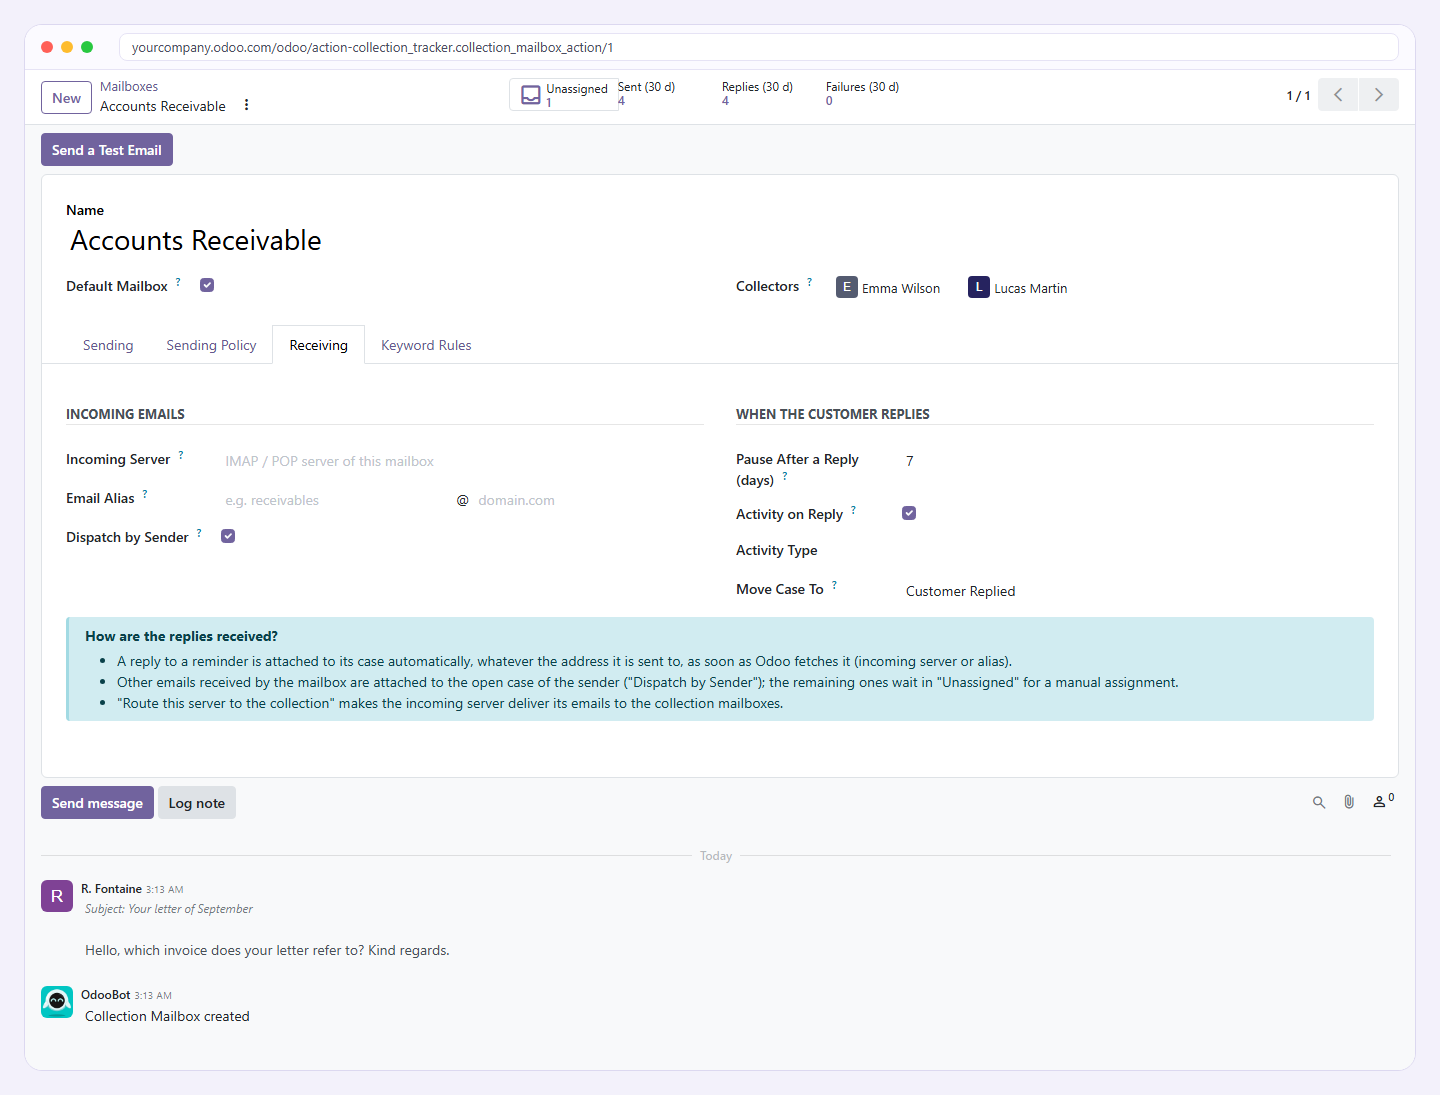Edit the Pause After a Reply days value
This screenshot has height=1095, width=1440.
(1139, 461)
